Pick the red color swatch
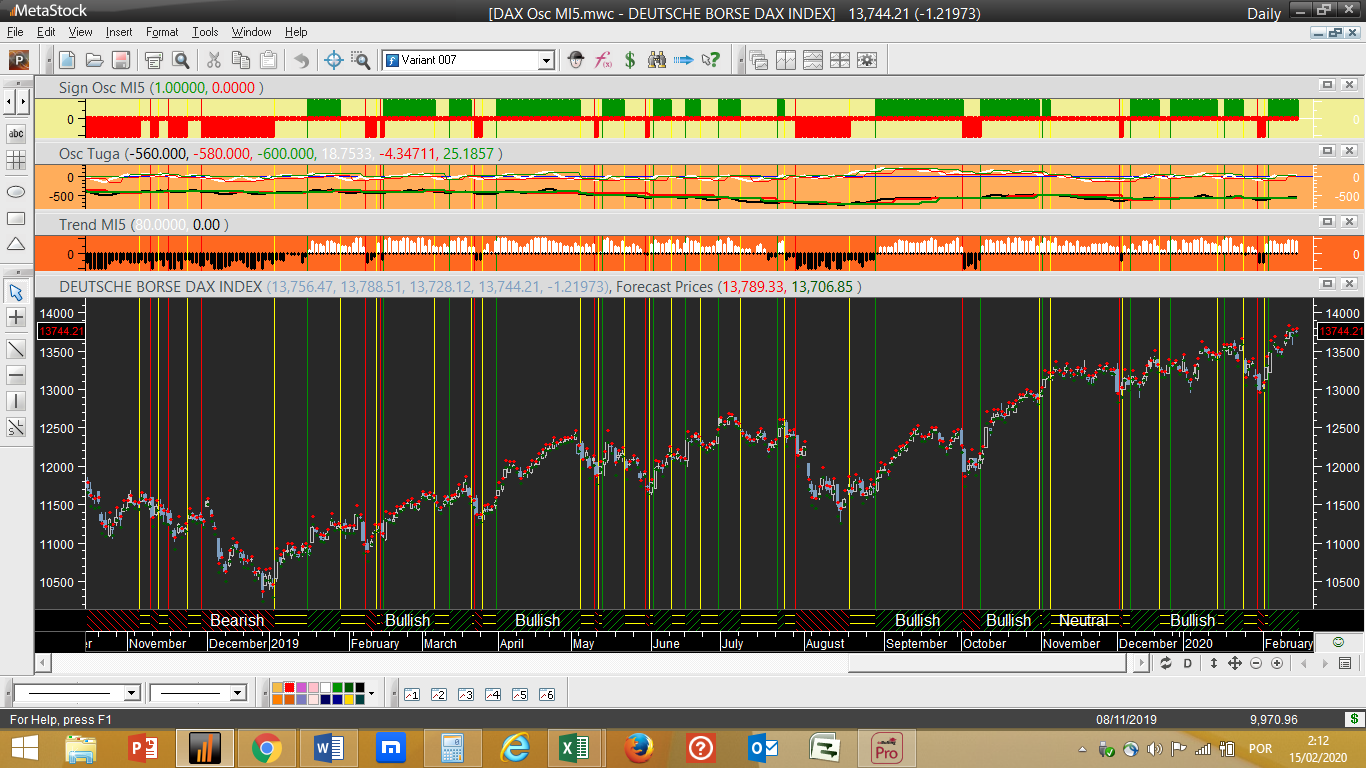Viewport: 1366px width, 768px height. coord(289,688)
